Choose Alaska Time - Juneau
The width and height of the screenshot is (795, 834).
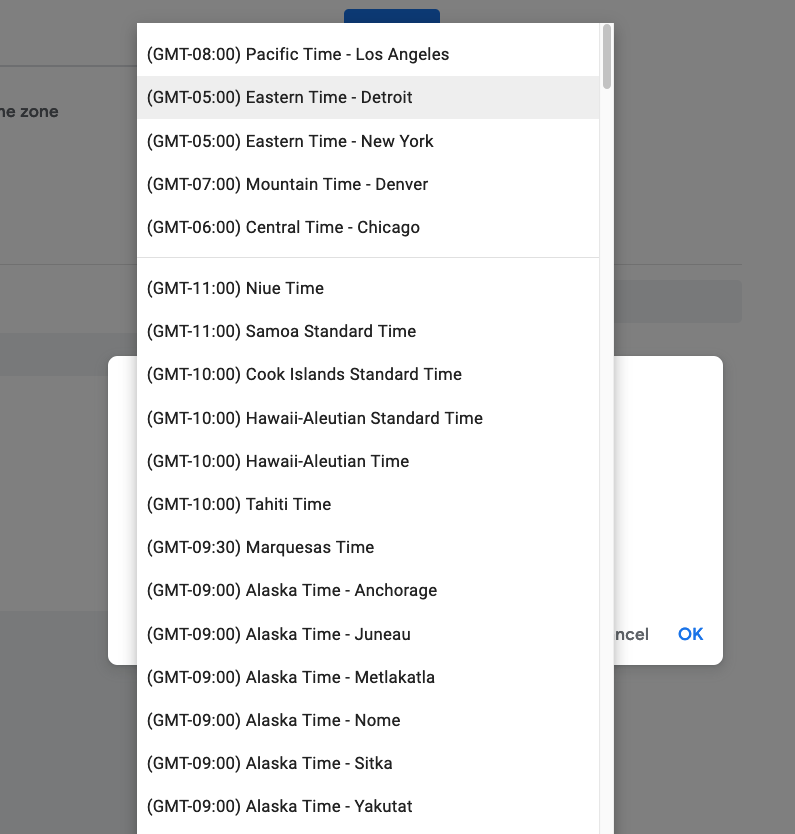click(278, 634)
